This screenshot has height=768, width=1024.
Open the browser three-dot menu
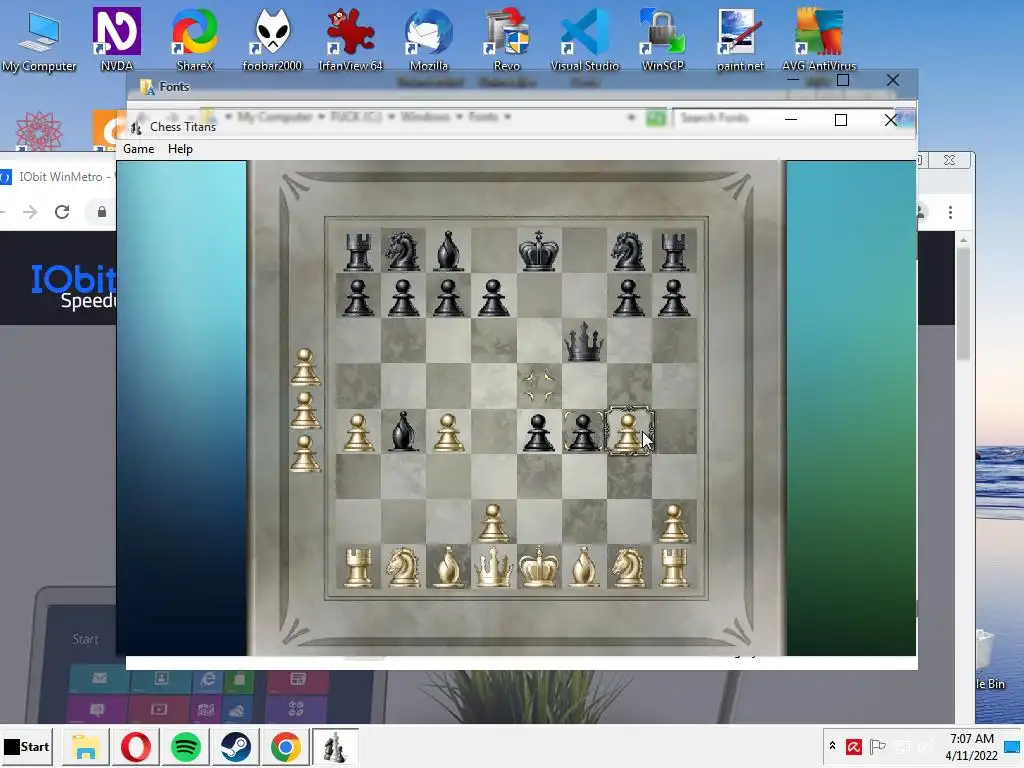pos(950,212)
